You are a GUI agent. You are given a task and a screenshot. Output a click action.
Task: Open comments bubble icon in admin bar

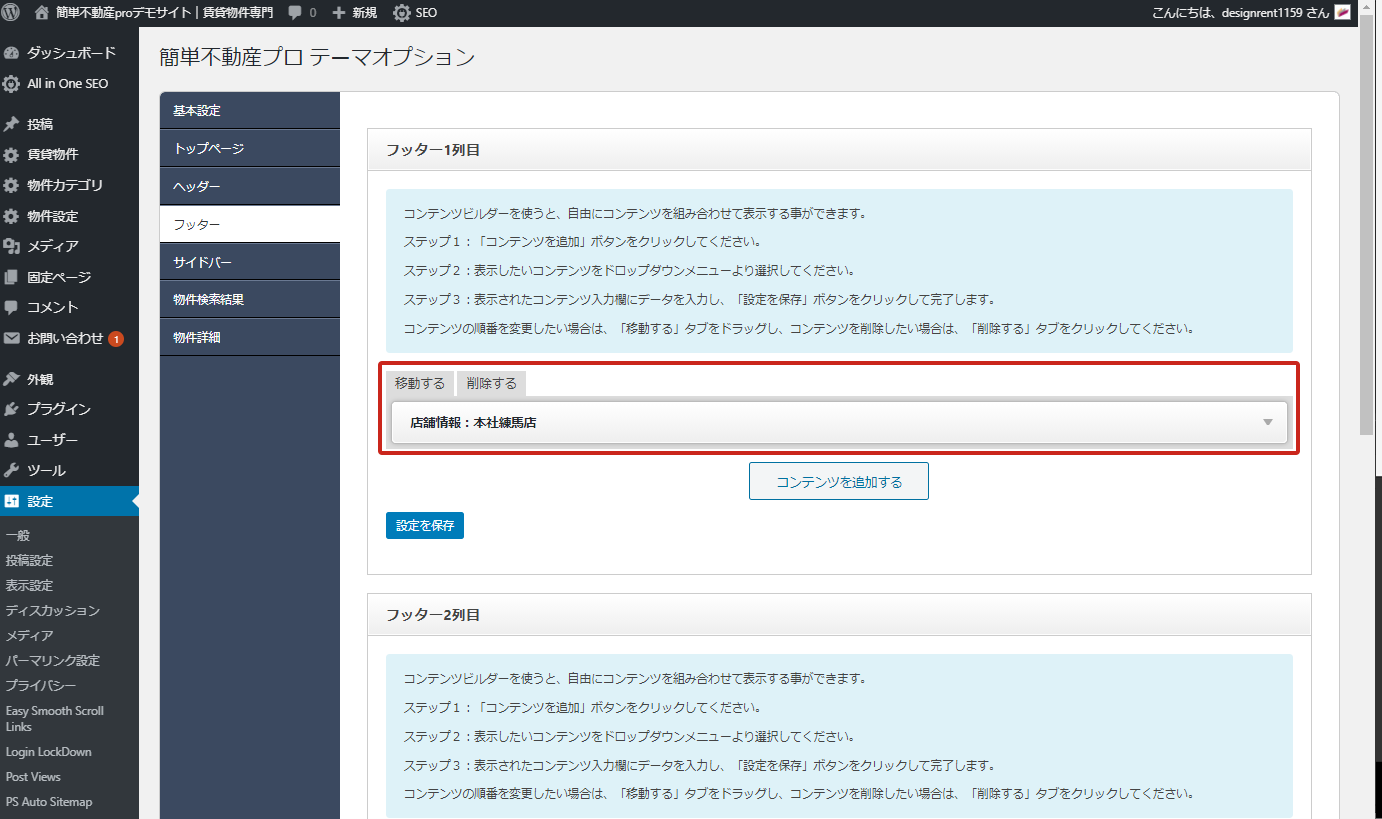point(296,13)
